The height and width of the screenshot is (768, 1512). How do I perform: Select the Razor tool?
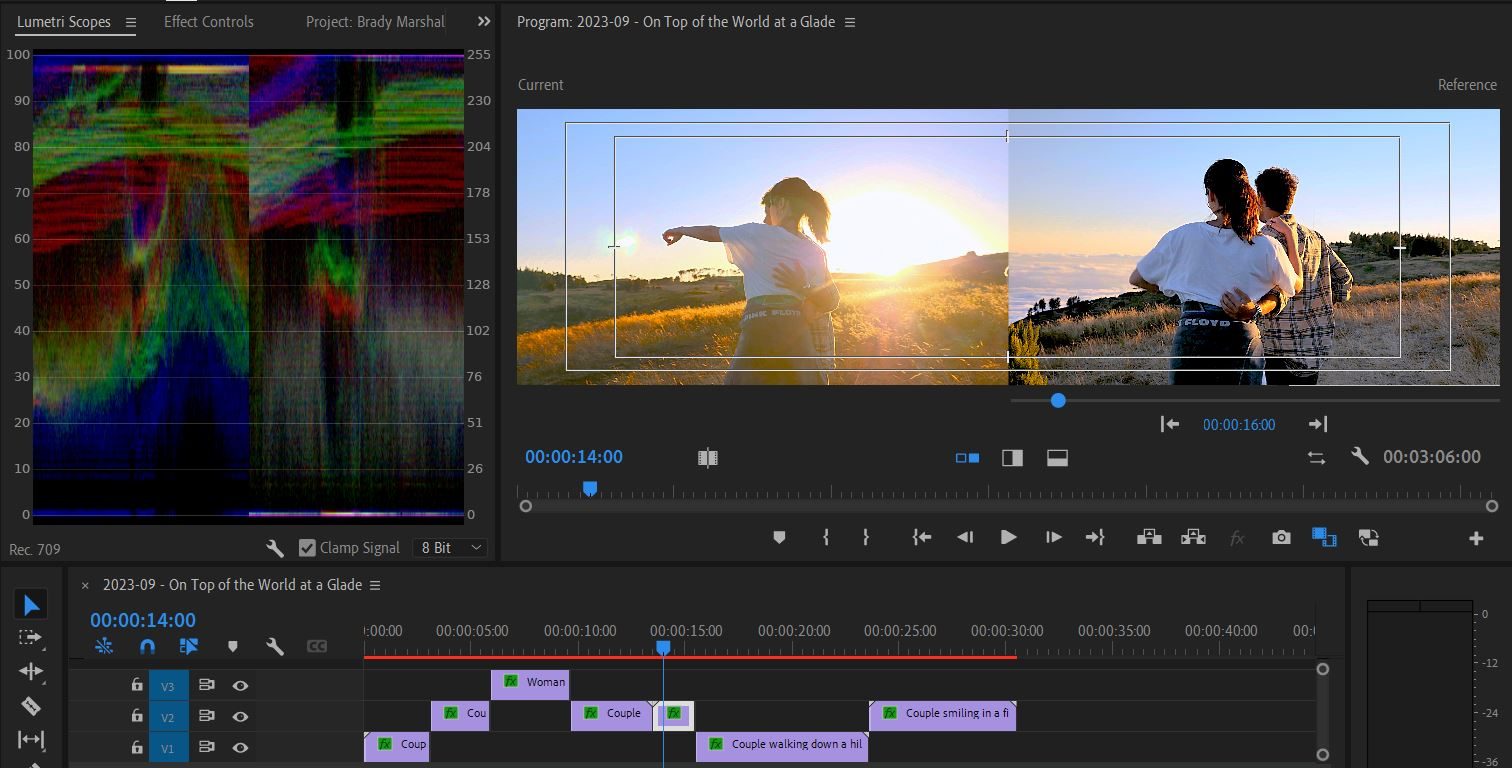tap(31, 706)
